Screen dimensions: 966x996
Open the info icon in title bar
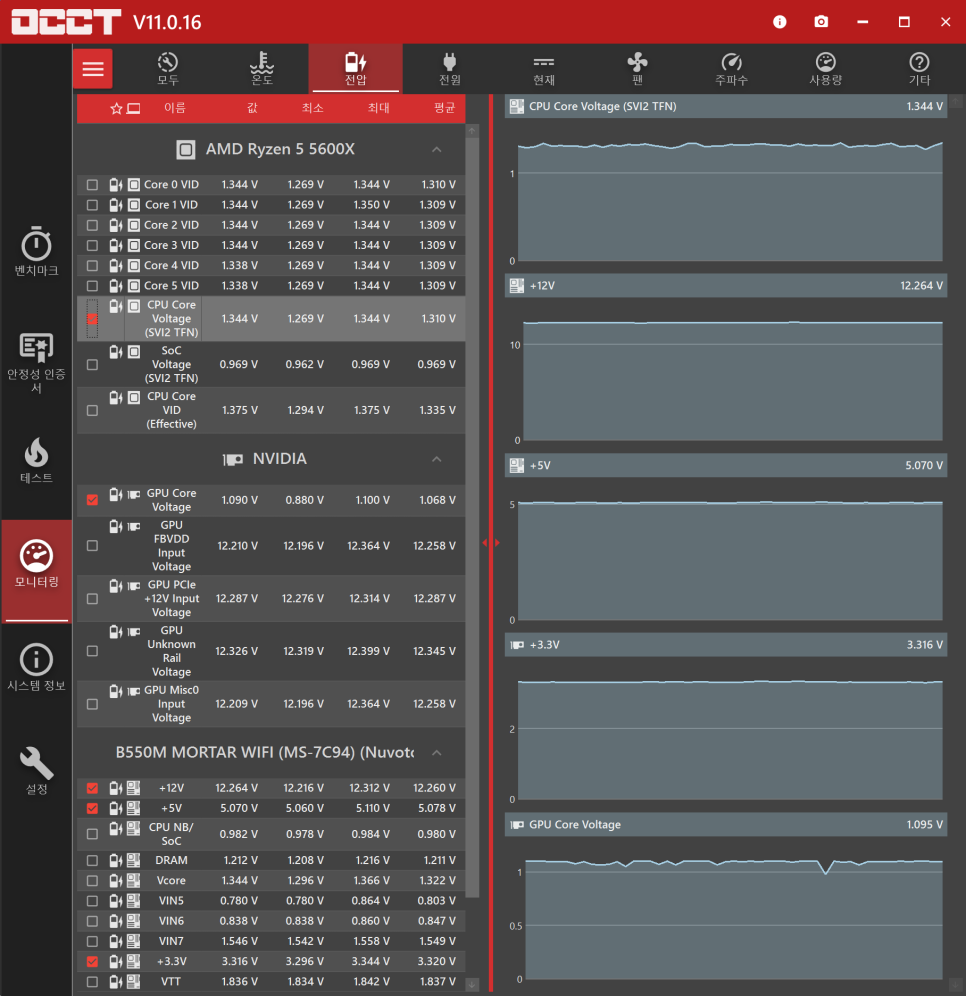[779, 22]
